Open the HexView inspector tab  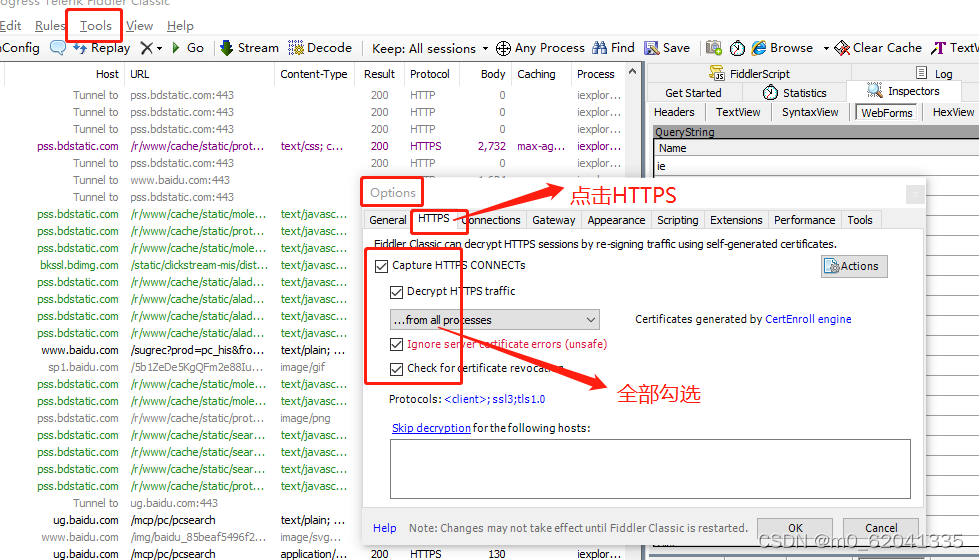point(953,112)
